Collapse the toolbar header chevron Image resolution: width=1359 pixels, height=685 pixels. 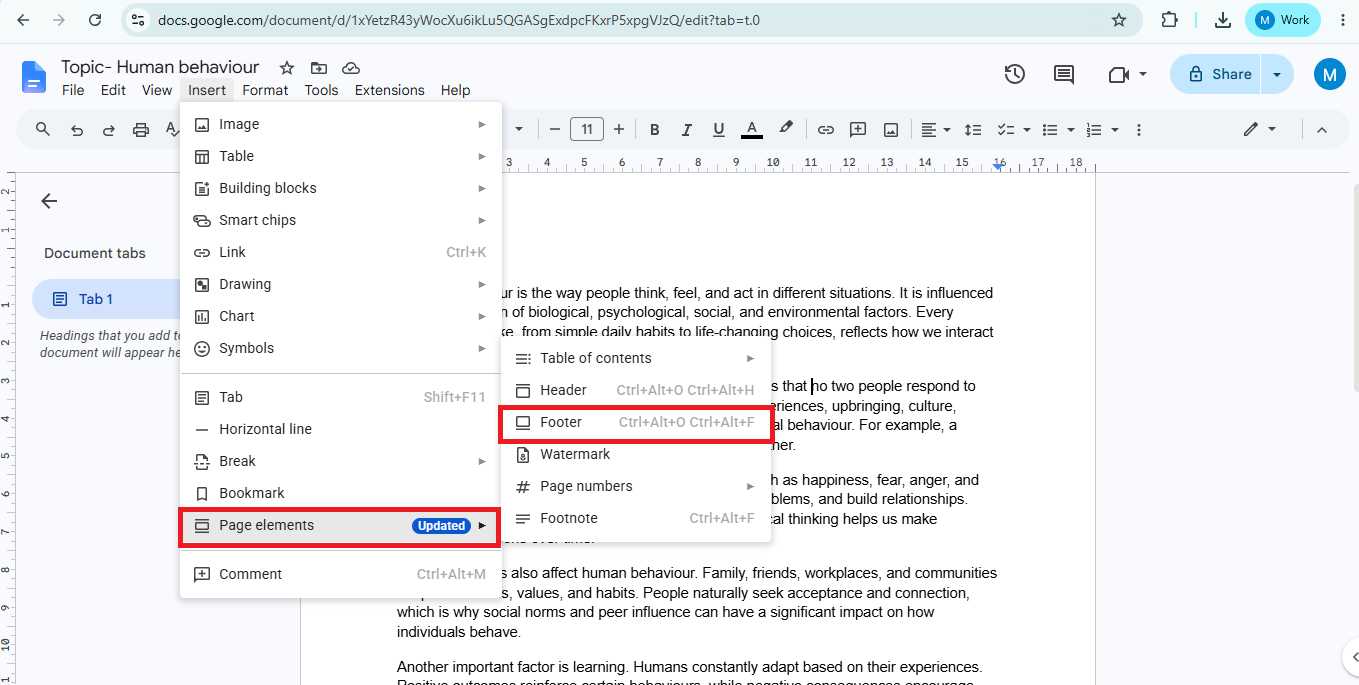click(1322, 129)
